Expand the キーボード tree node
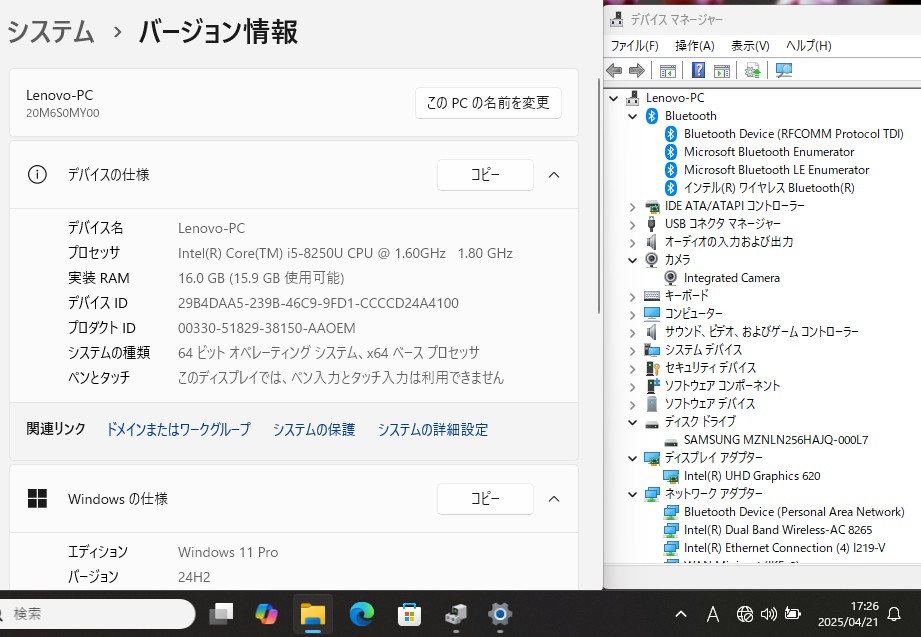This screenshot has width=921, height=637. [633, 296]
